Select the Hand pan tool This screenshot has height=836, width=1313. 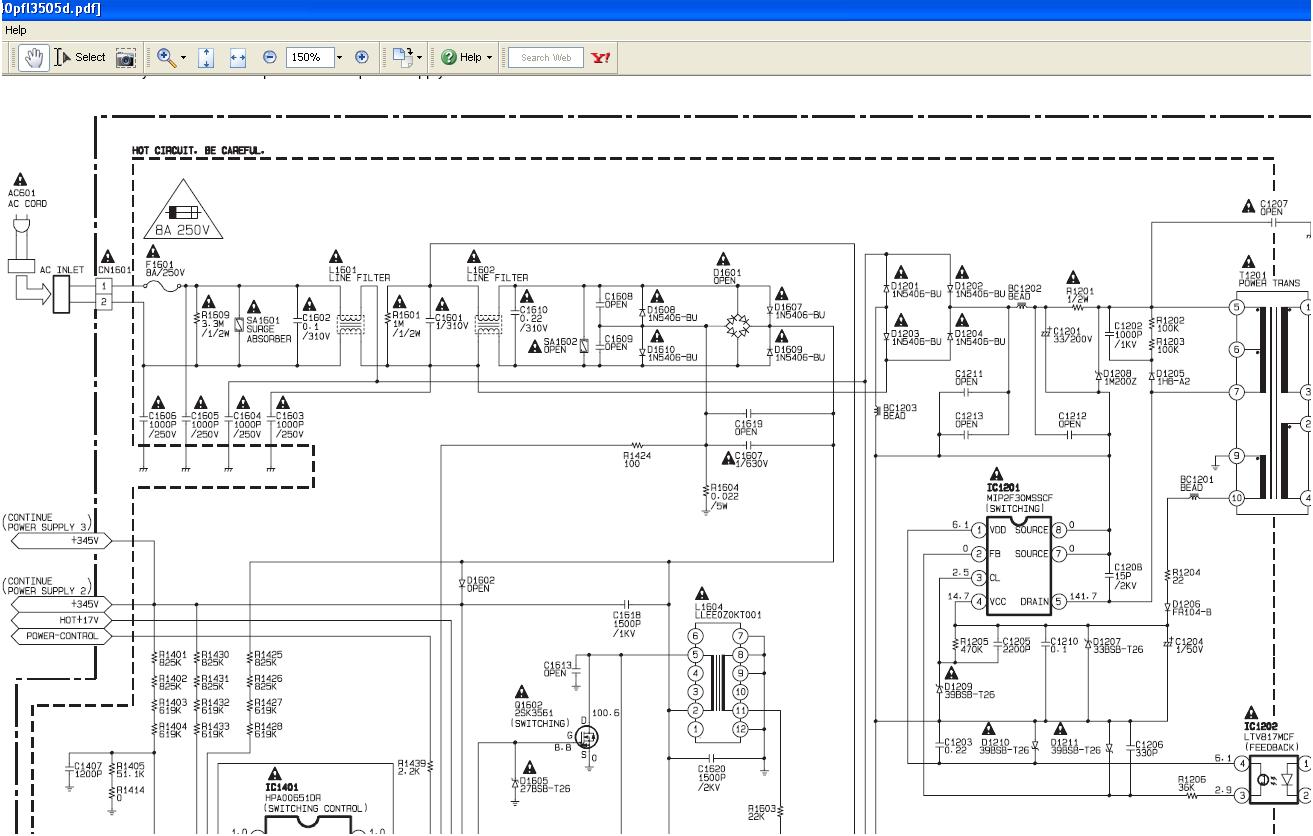pos(33,58)
